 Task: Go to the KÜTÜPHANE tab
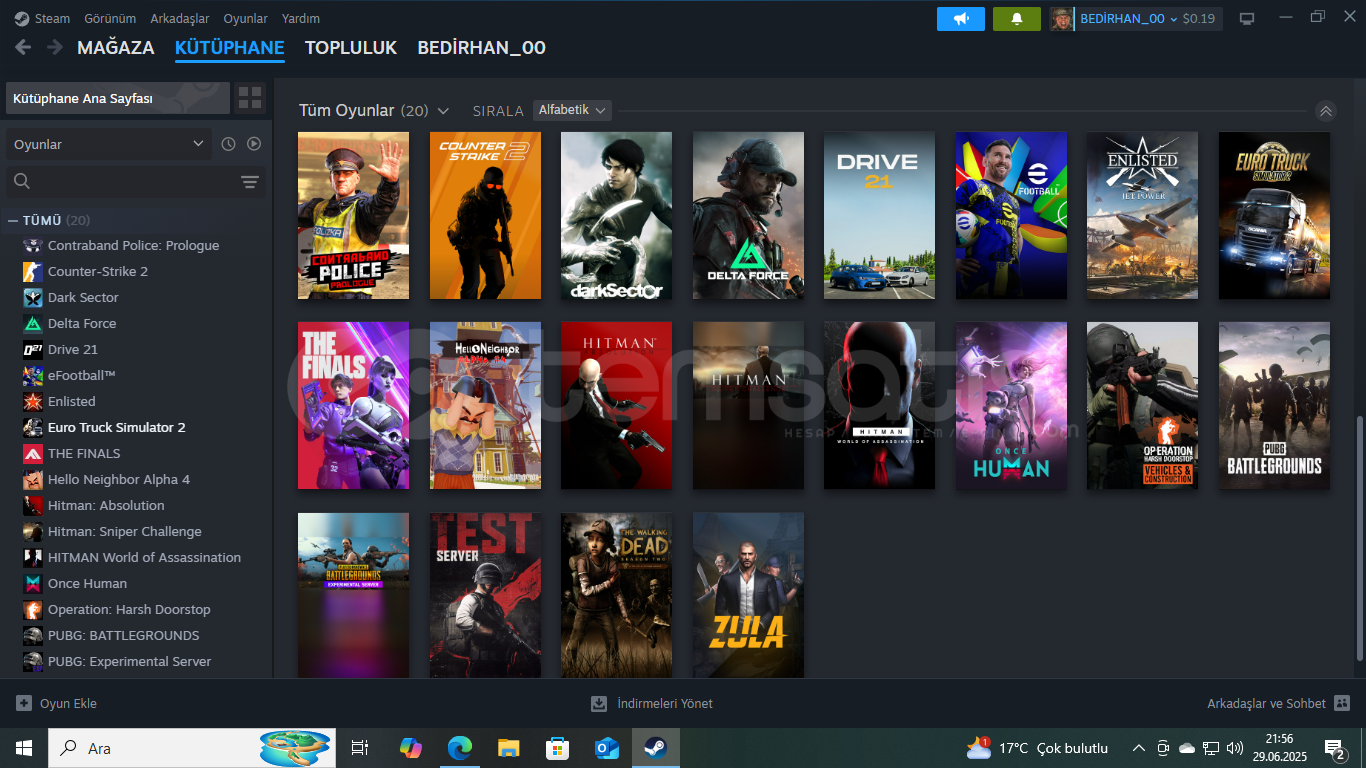tap(230, 48)
